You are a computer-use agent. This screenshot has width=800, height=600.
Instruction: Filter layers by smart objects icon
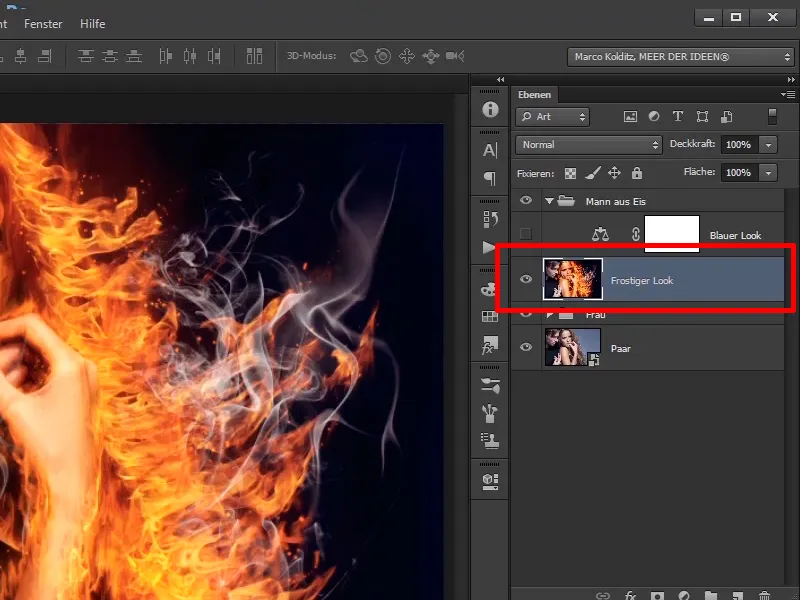pos(727,117)
